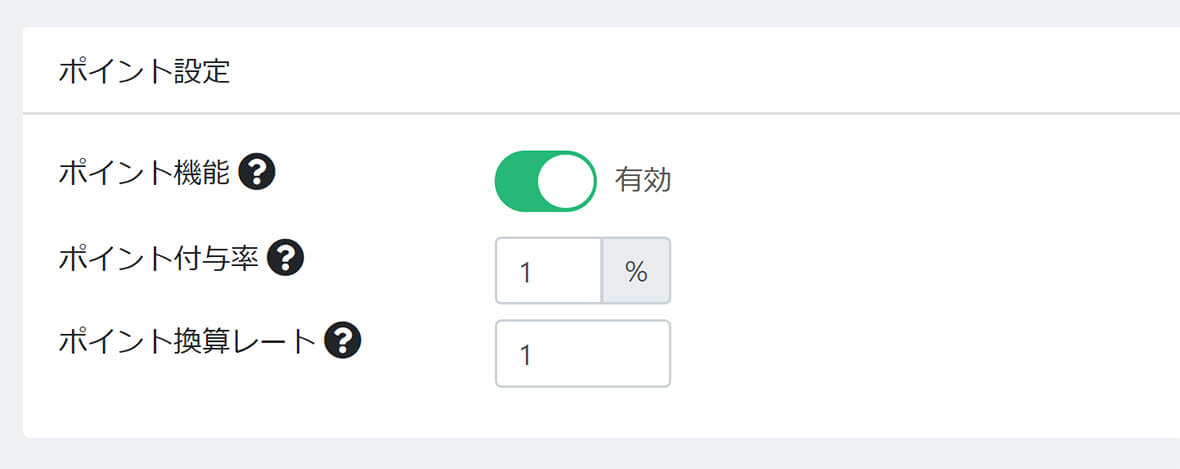Click the ポイント設定 panel heading

coord(144,73)
